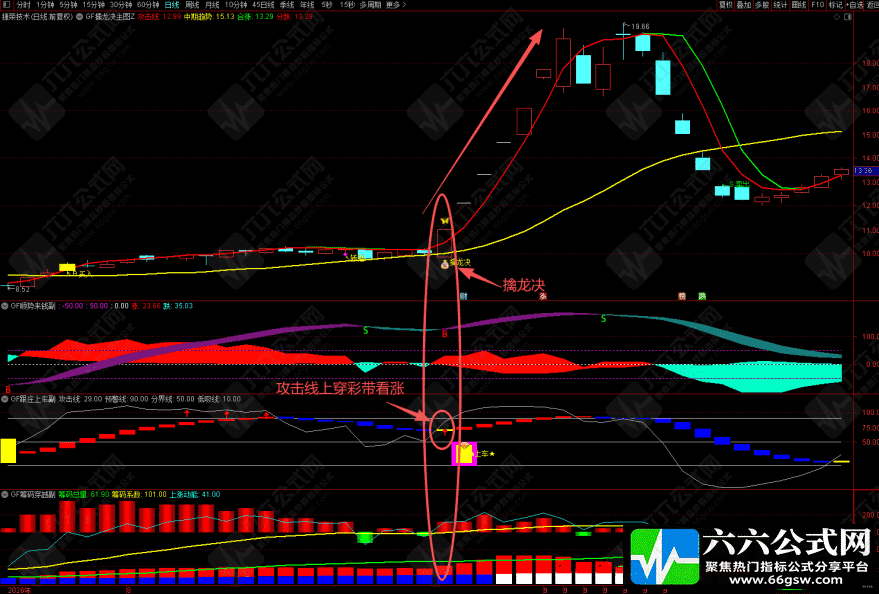
Task: Click the 捷荣技术(日线,前复权) chart title
Action: [x=37, y=17]
